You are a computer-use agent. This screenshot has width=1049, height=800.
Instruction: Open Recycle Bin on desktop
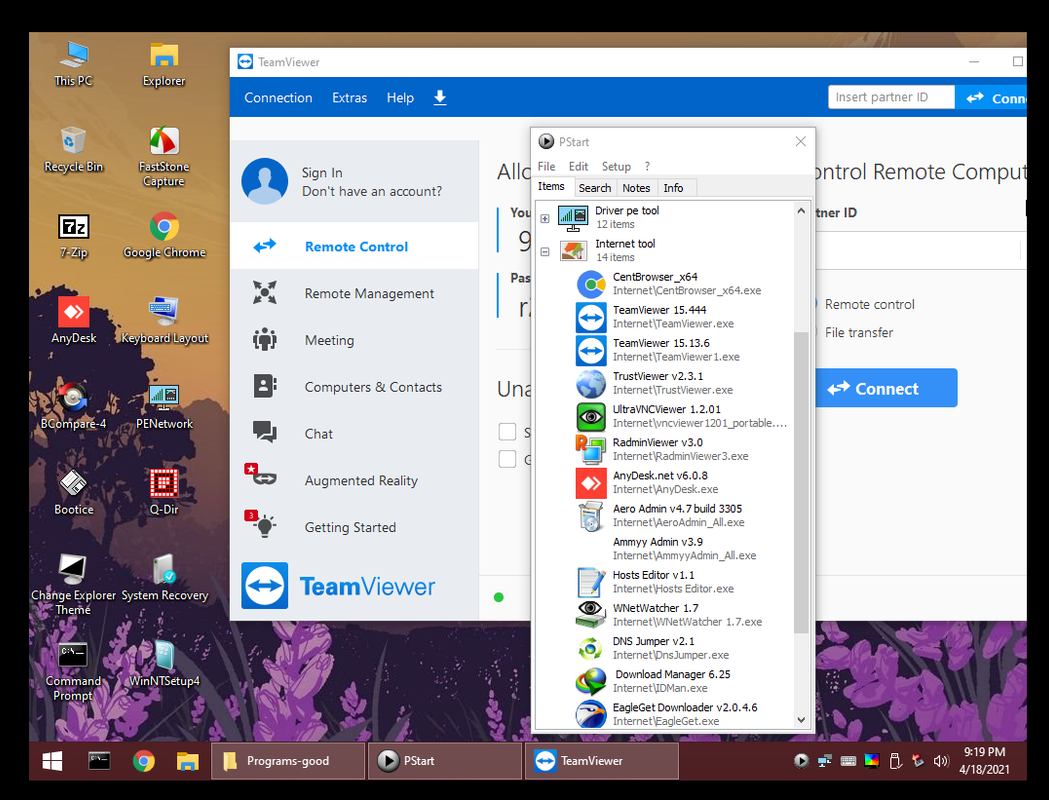point(74,150)
